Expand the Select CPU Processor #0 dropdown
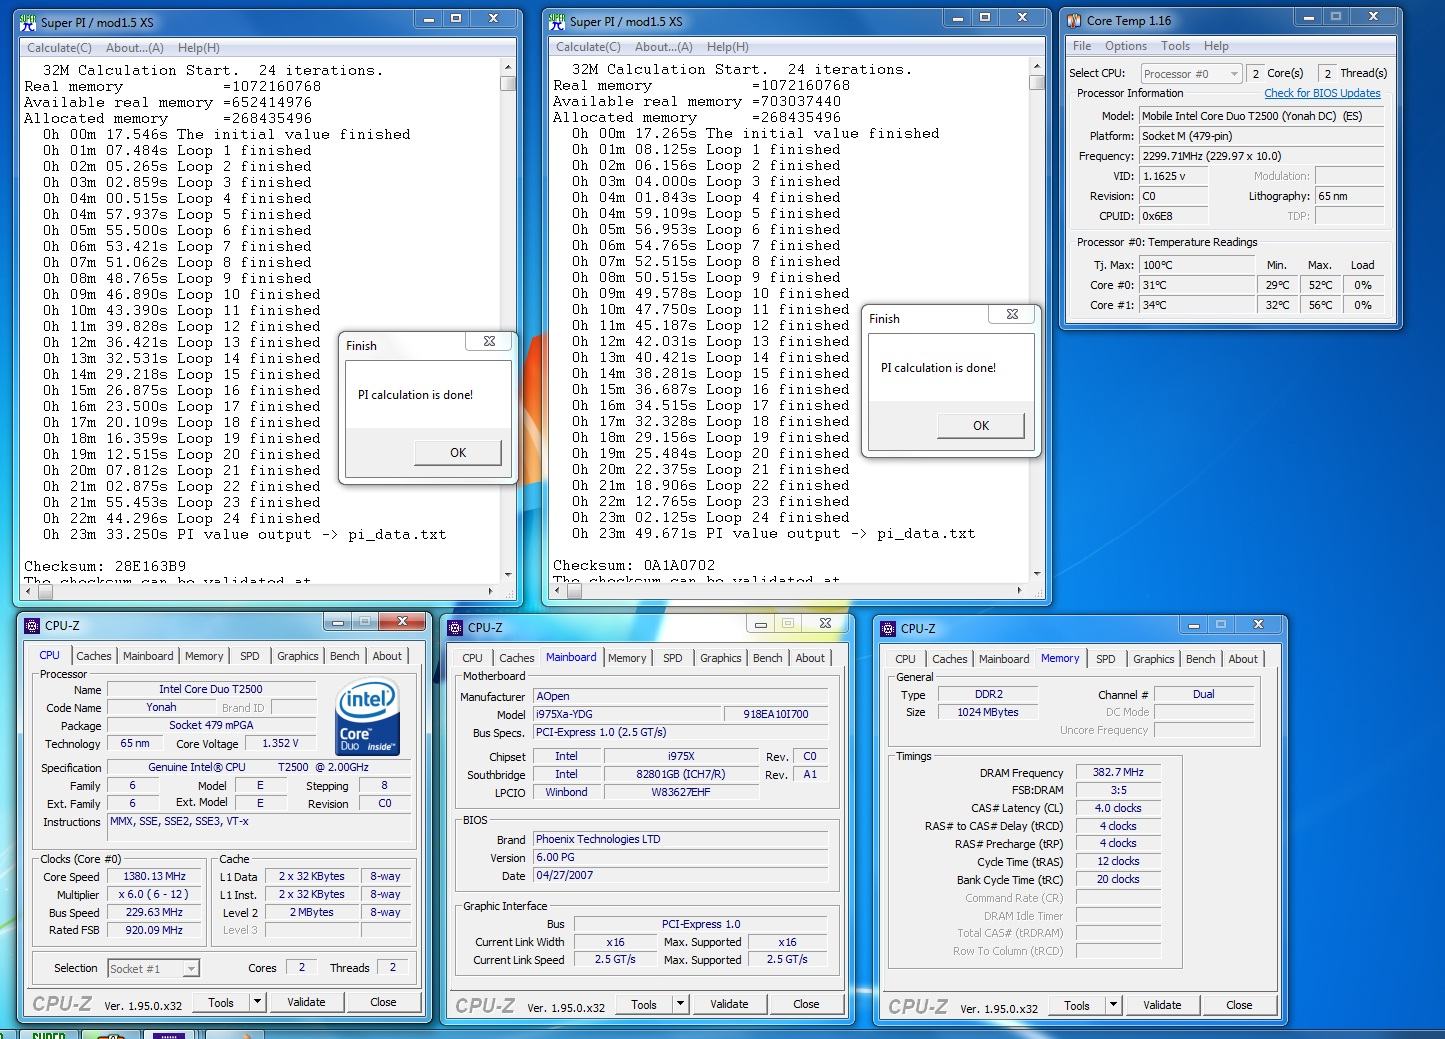1445x1039 pixels. pos(1233,74)
